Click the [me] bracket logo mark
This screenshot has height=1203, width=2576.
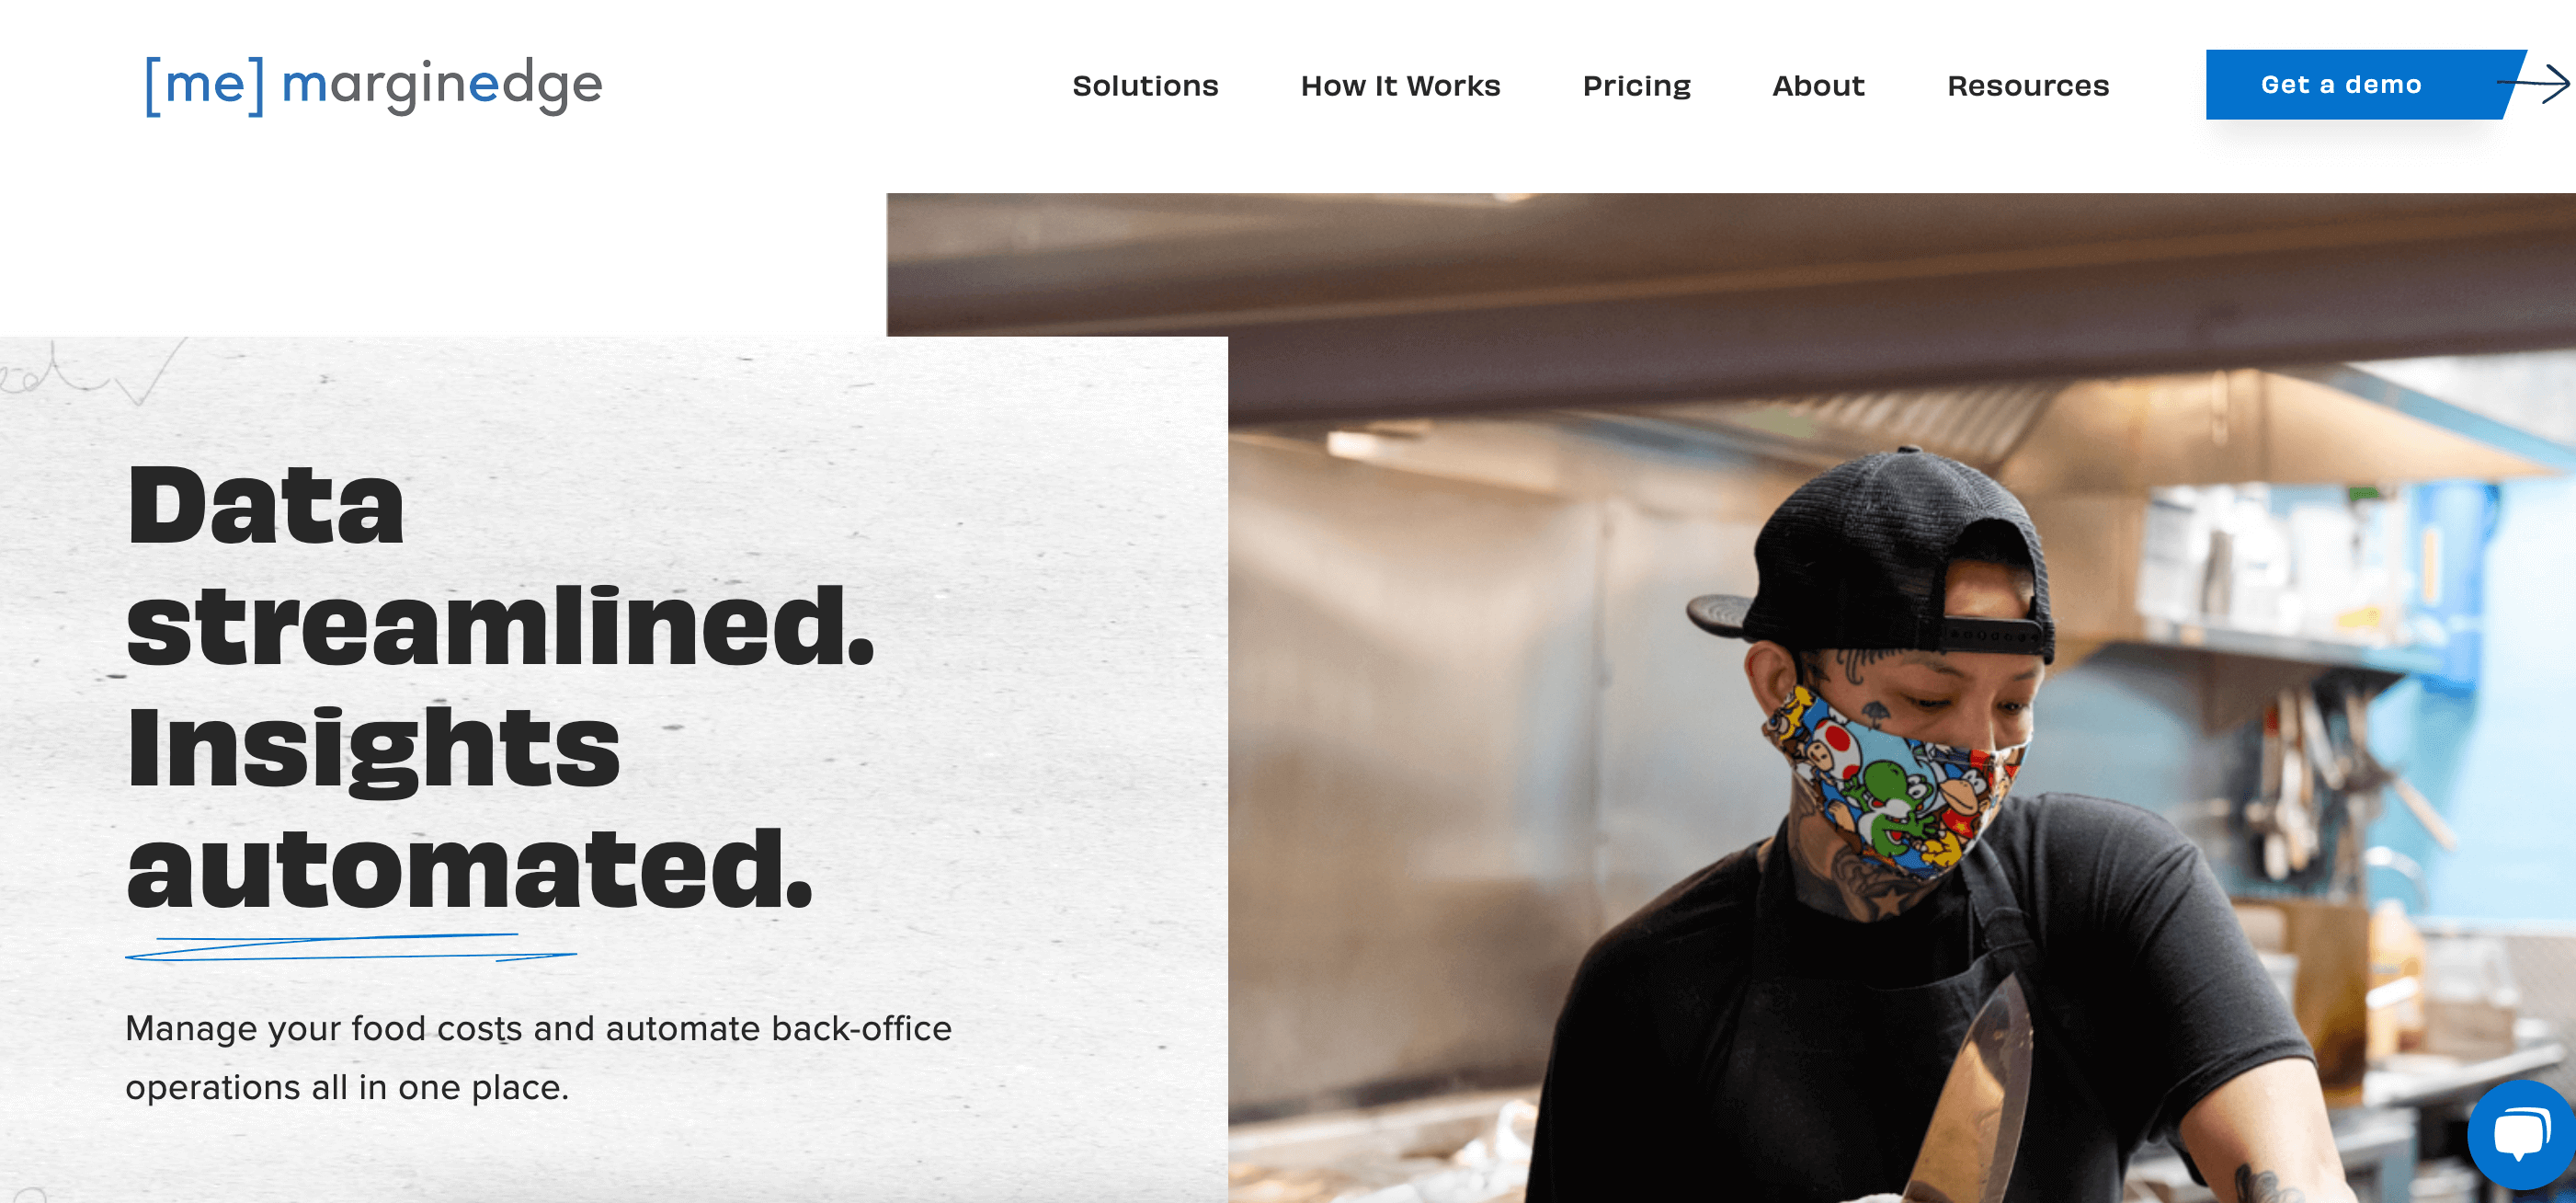tap(205, 86)
